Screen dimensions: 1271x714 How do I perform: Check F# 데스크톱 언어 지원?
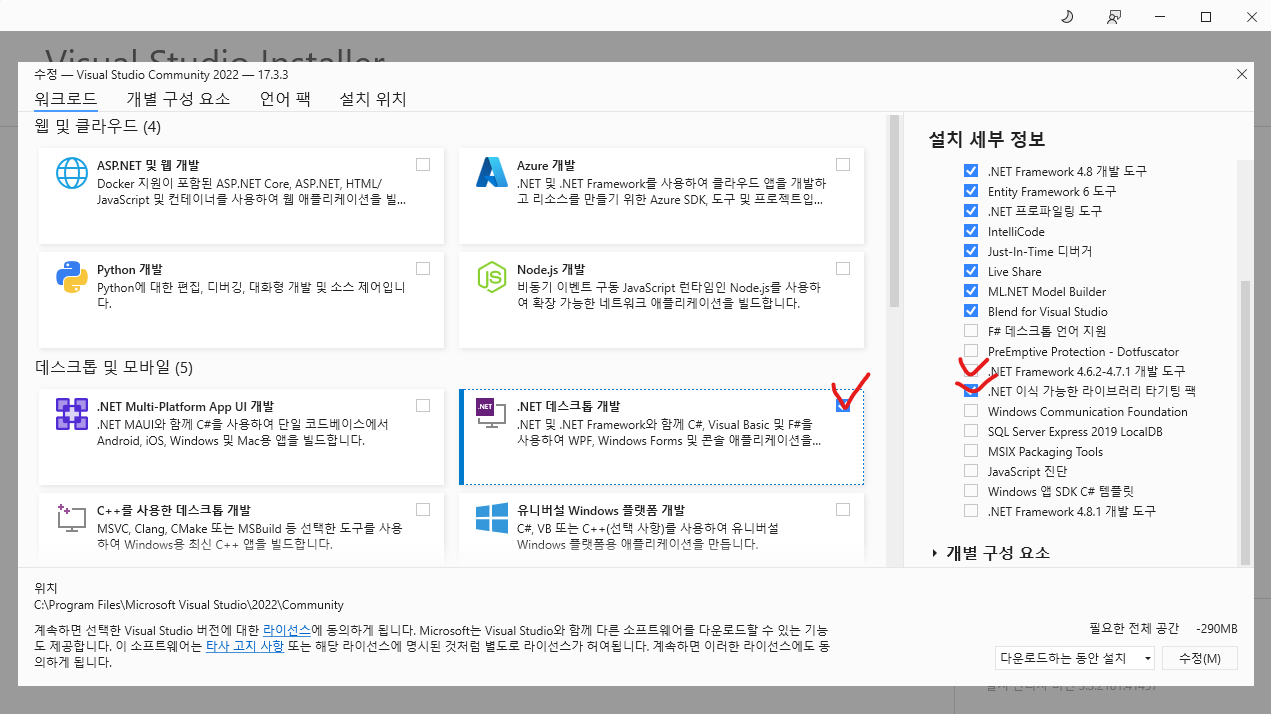[970, 331]
